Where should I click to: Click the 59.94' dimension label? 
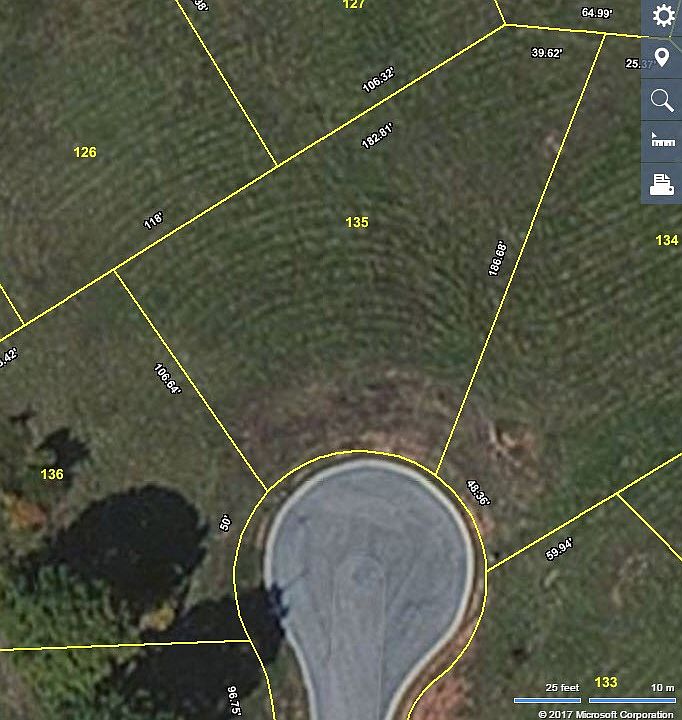(559, 550)
